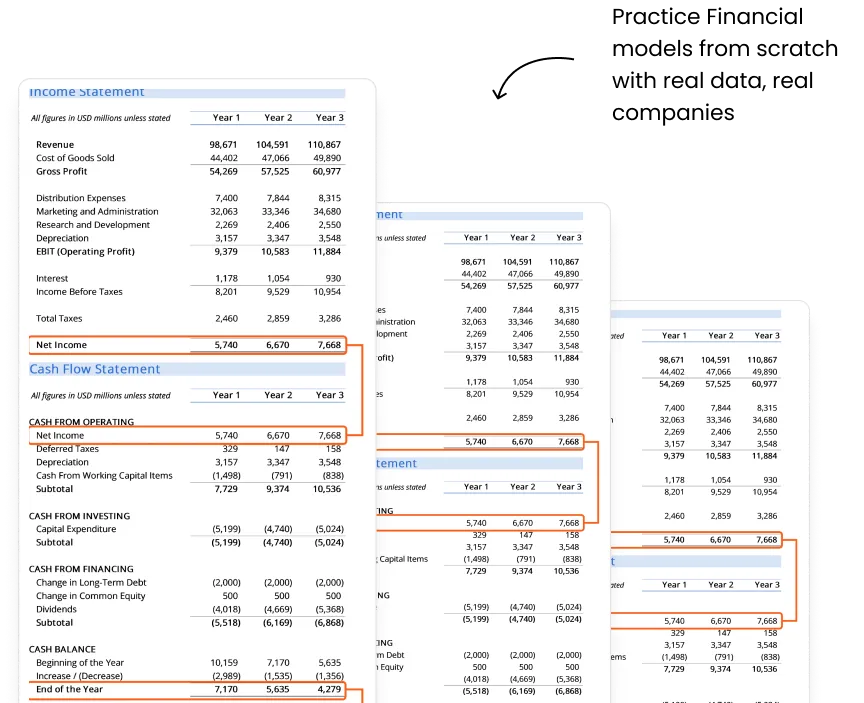Screen dimensions: 864x703
Task: Select Income Statement Net Income Year 2 value 6,670, front sheet
Action: tap(278, 345)
